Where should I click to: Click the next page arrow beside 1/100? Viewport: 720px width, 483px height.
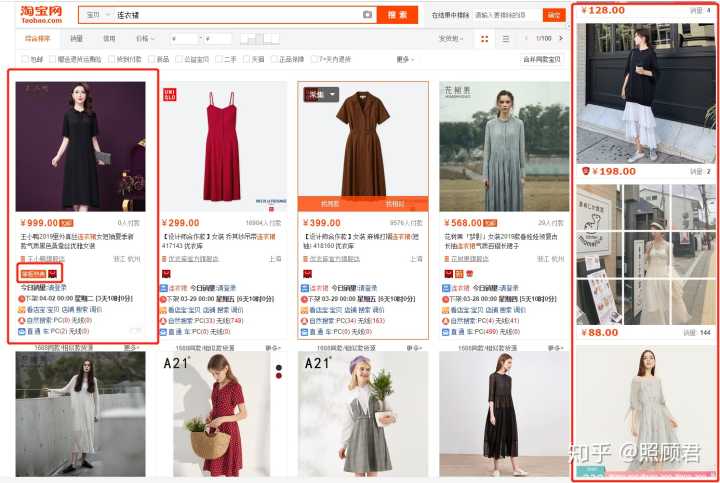pos(560,39)
